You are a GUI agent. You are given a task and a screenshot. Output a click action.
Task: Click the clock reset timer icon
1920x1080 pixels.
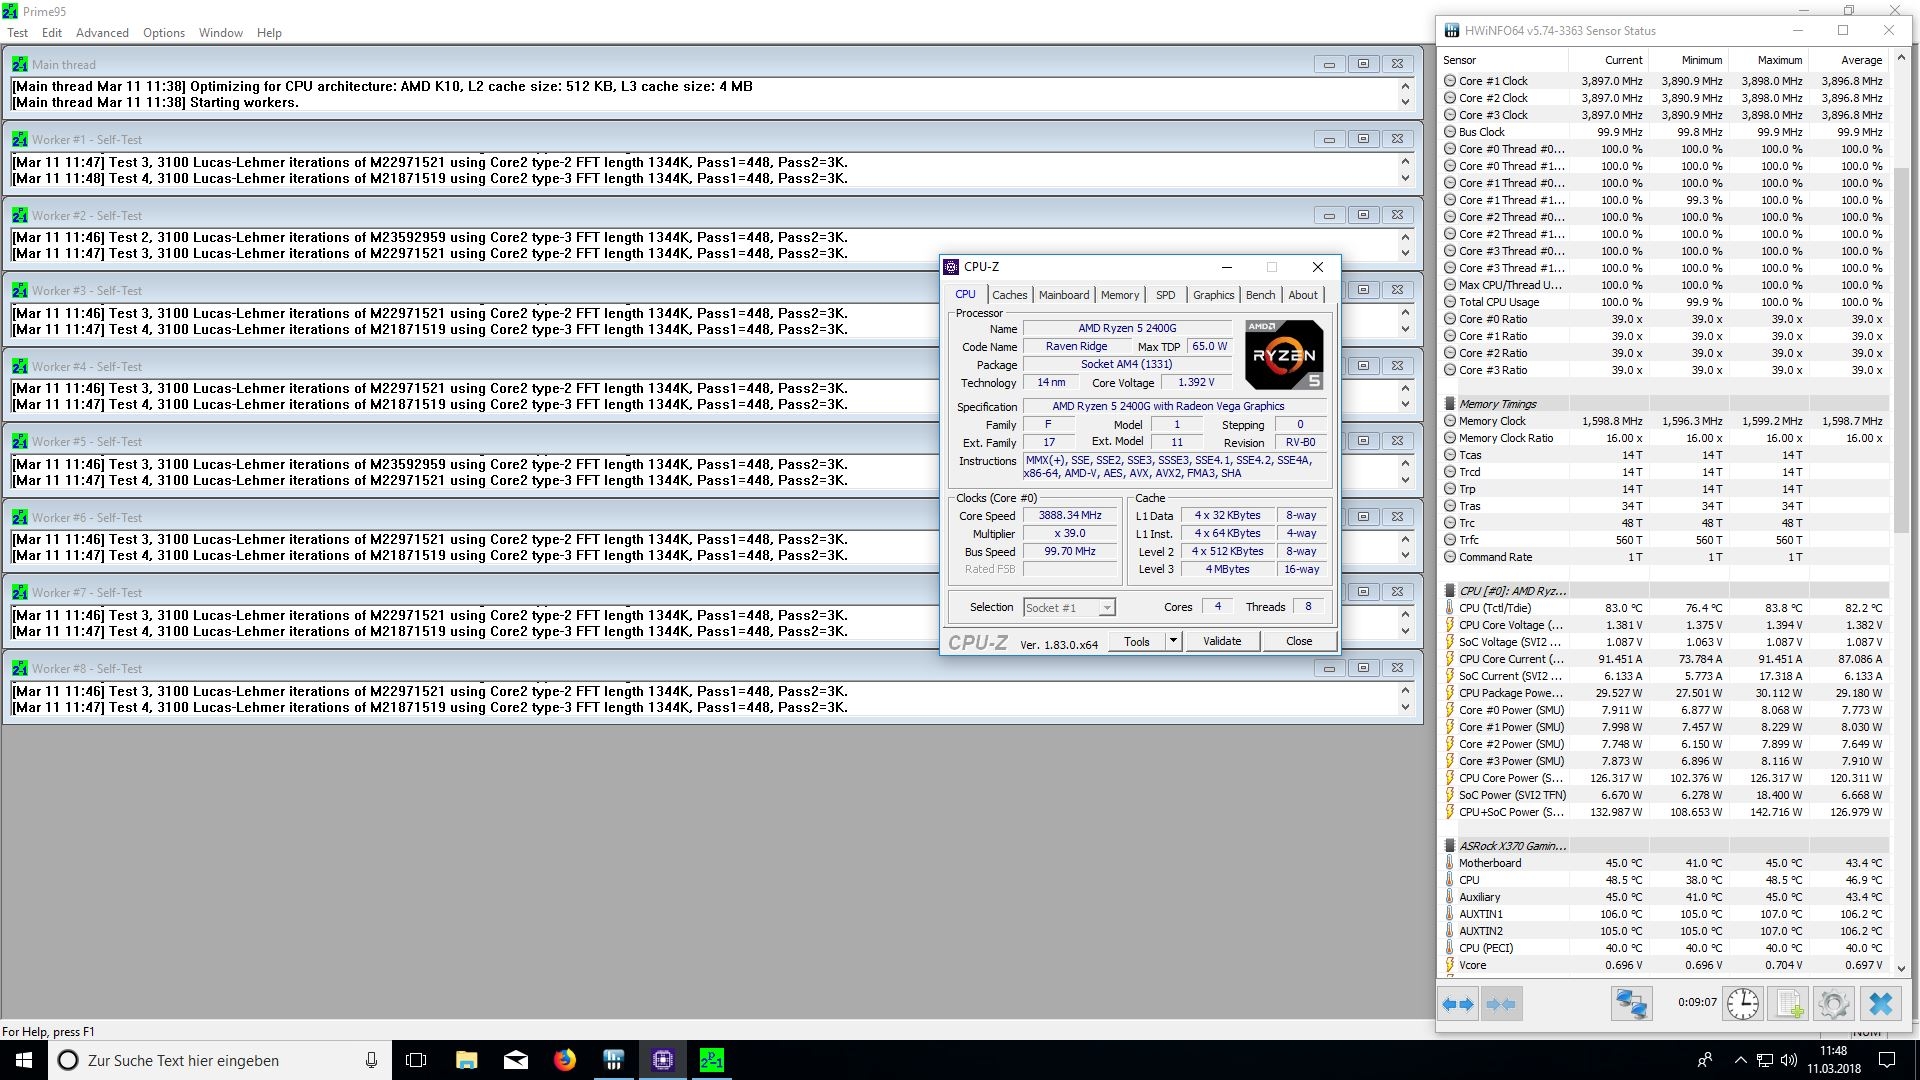click(1743, 1004)
